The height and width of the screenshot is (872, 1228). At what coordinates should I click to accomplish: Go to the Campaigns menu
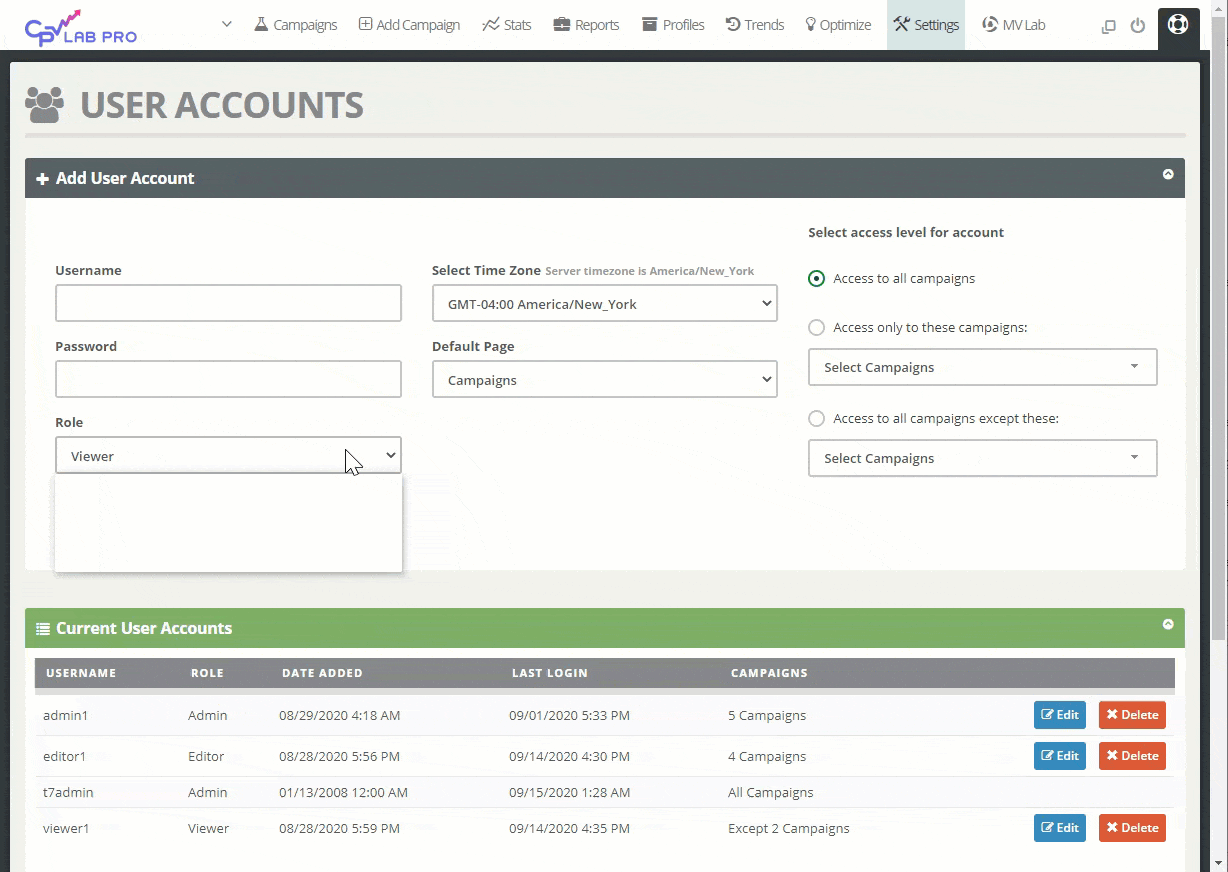(295, 25)
